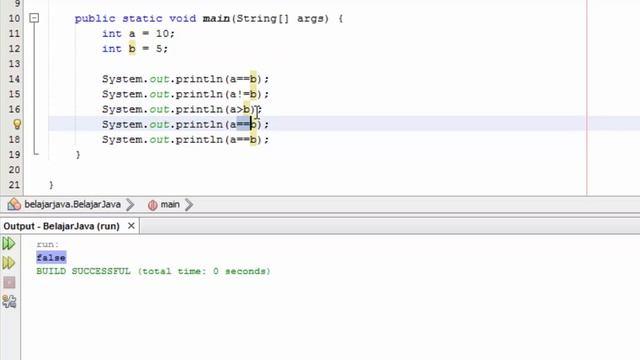Viewport: 640px width, 360px height.
Task: Click the line 'int a = 10;'
Action: pos(138,33)
